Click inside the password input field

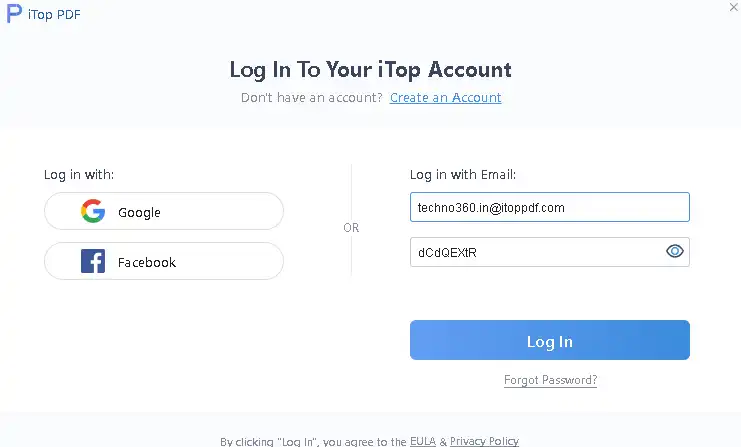pyautogui.click(x=535, y=252)
